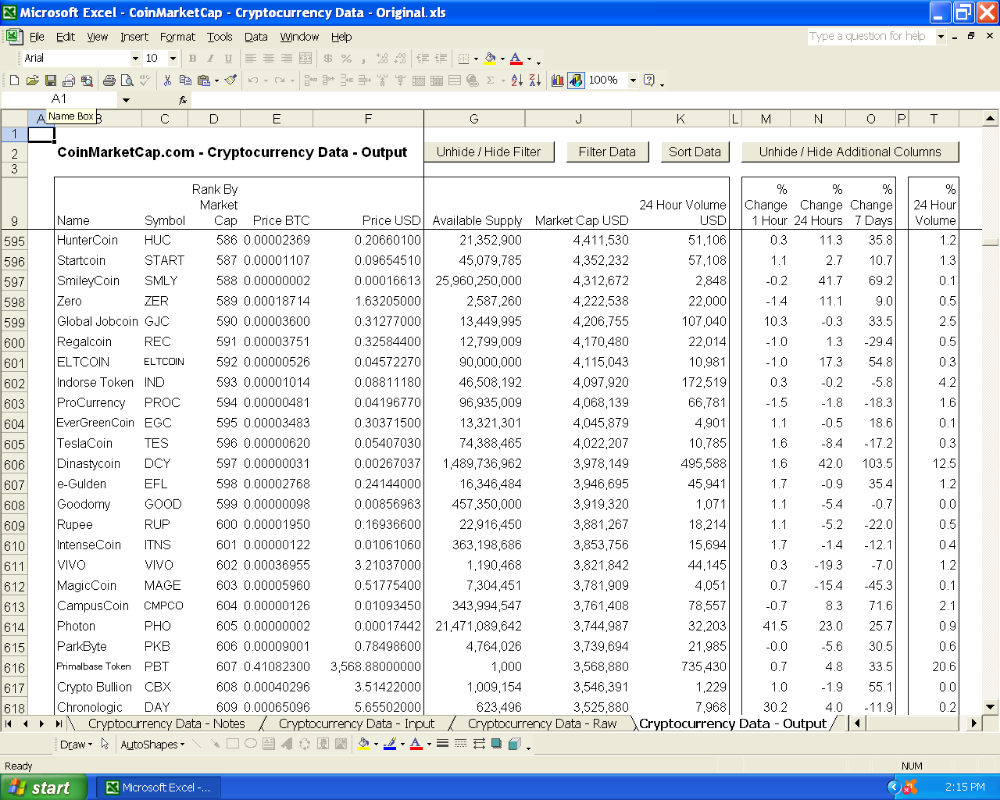Viewport: 1000px width, 800px height.
Task: Open the Font name dropdown
Action: click(x=135, y=59)
